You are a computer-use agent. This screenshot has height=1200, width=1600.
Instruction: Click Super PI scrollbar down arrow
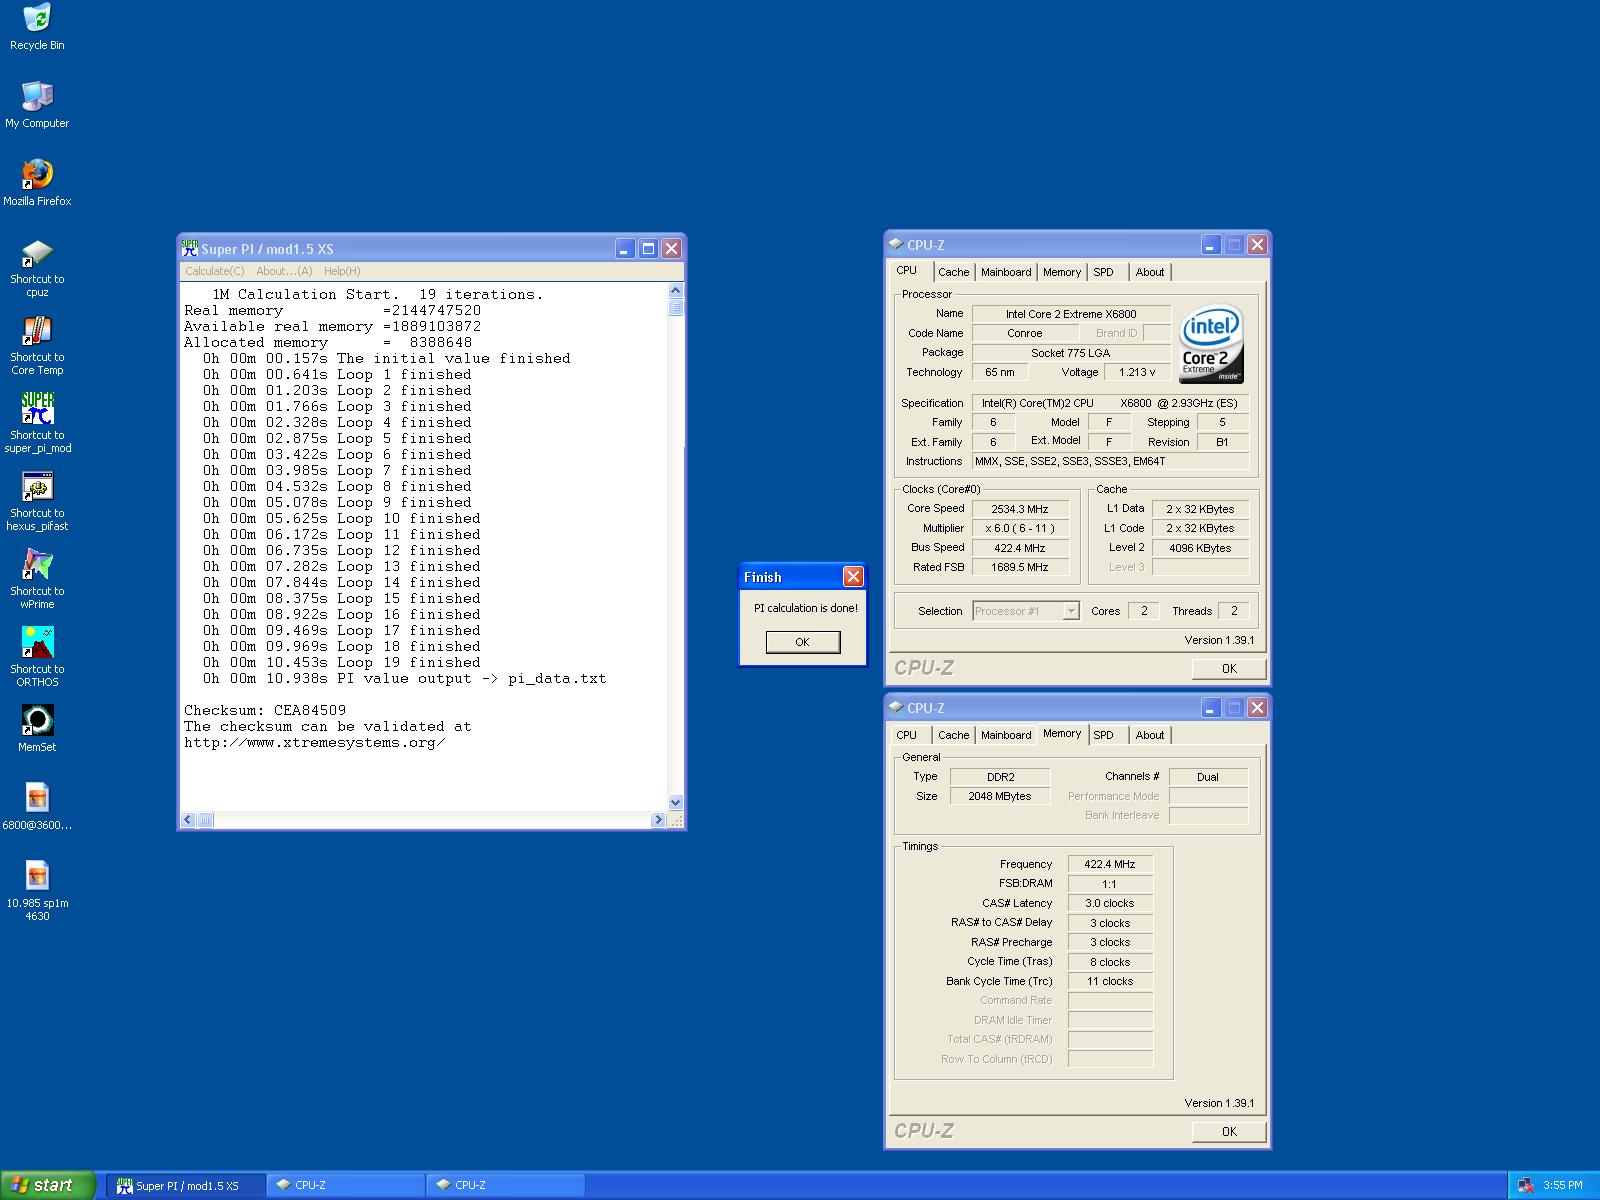[675, 802]
